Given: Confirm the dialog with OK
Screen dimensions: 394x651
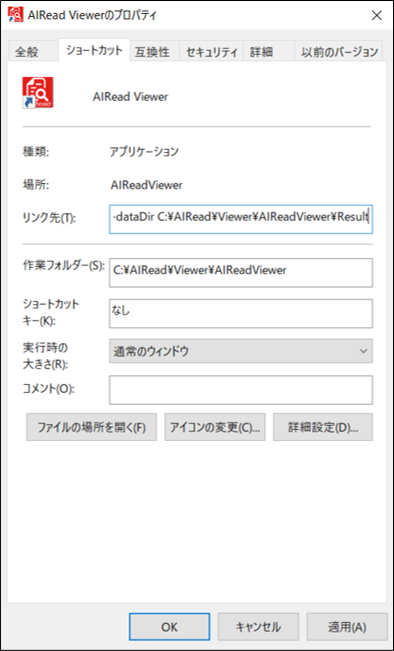Looking at the screenshot, I should pyautogui.click(x=169, y=627).
